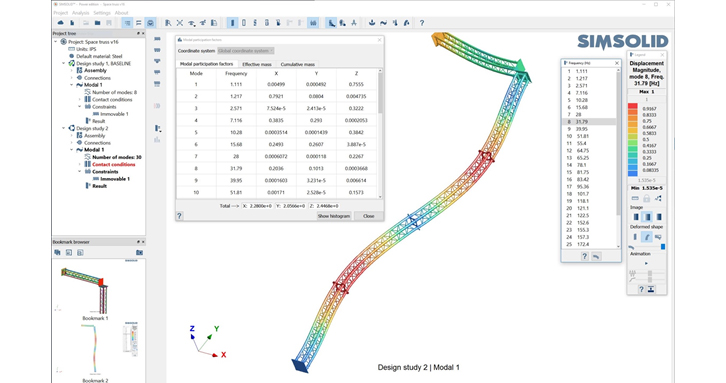Collapse the Design study 2 tree node
This screenshot has height=383, width=726.
64,128
